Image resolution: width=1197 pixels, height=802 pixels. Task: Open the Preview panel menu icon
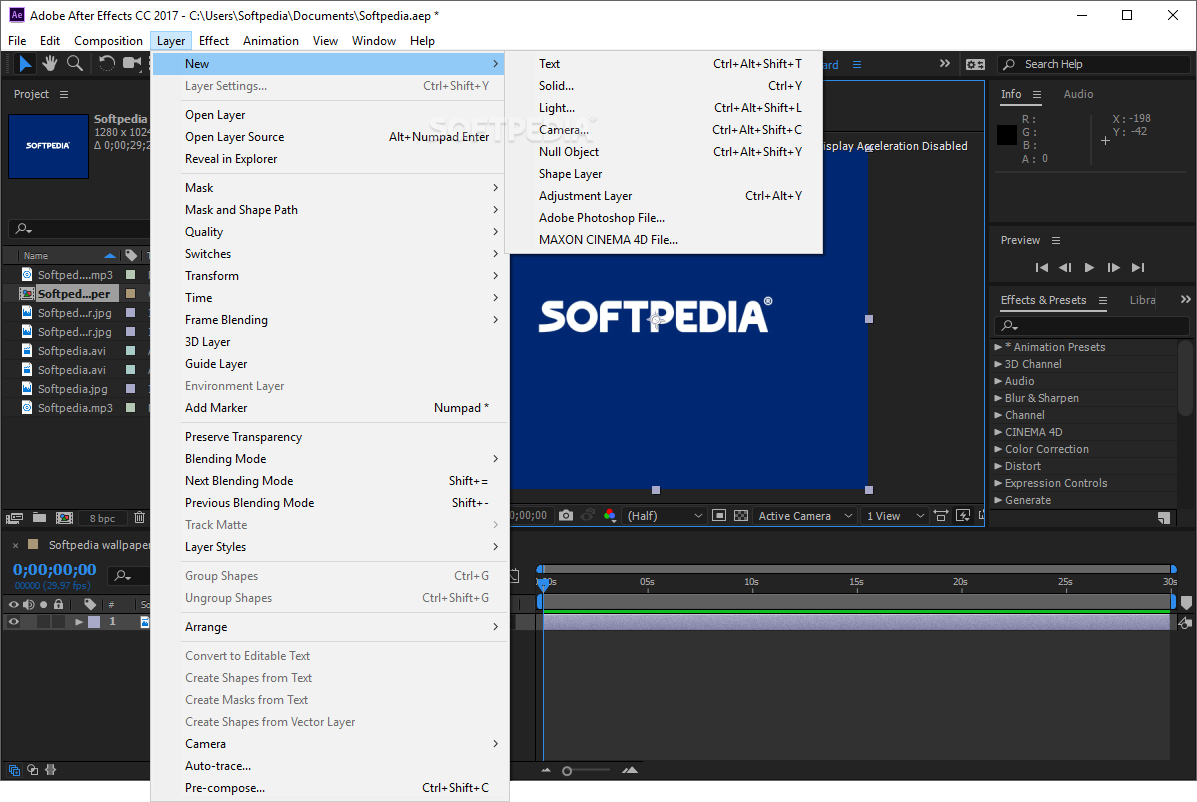point(1056,240)
